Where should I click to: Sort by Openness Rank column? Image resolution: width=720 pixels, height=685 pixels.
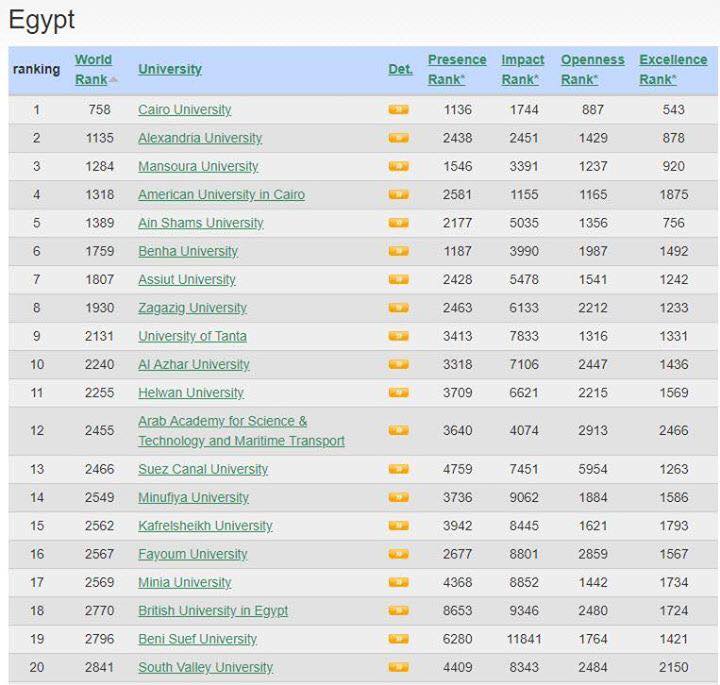(x=592, y=69)
